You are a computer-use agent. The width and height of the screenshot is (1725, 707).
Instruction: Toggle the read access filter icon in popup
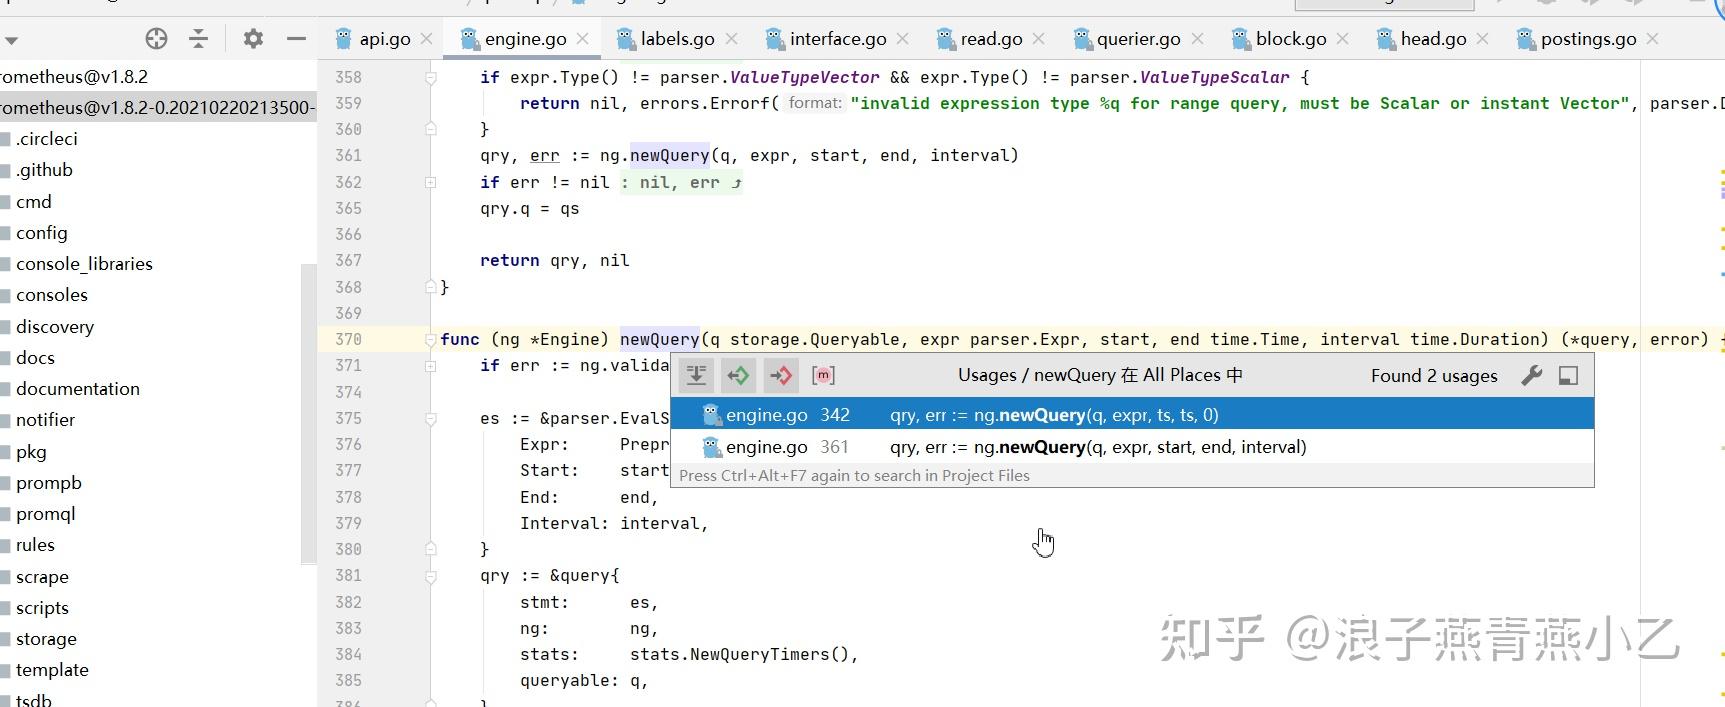pos(738,375)
